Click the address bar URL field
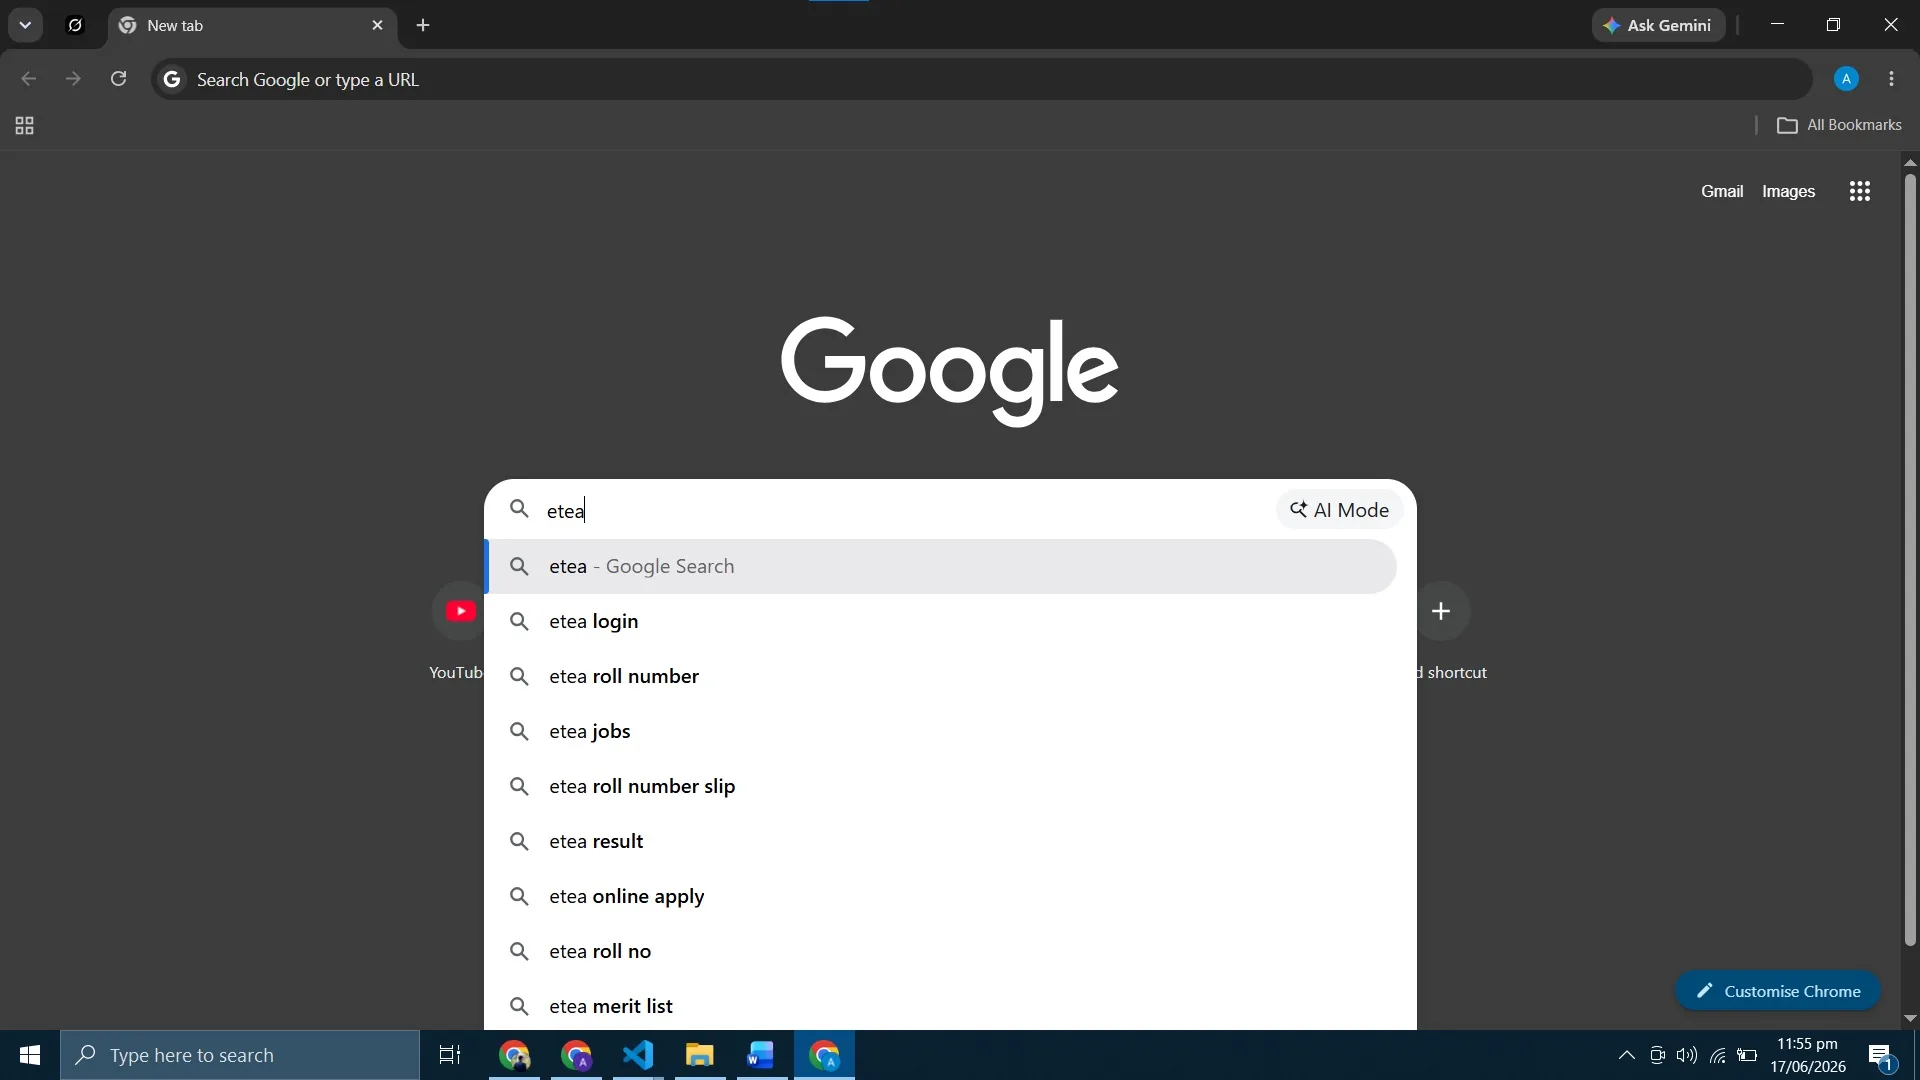The image size is (1920, 1080). pos(980,79)
